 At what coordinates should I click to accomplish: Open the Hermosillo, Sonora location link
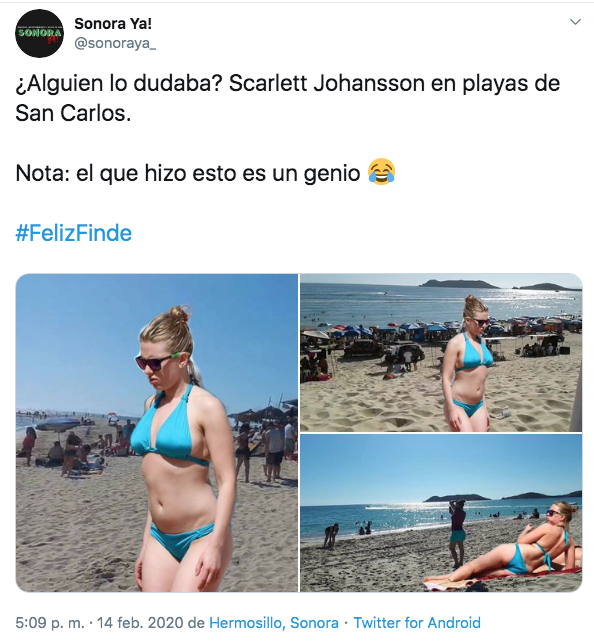click(x=274, y=623)
